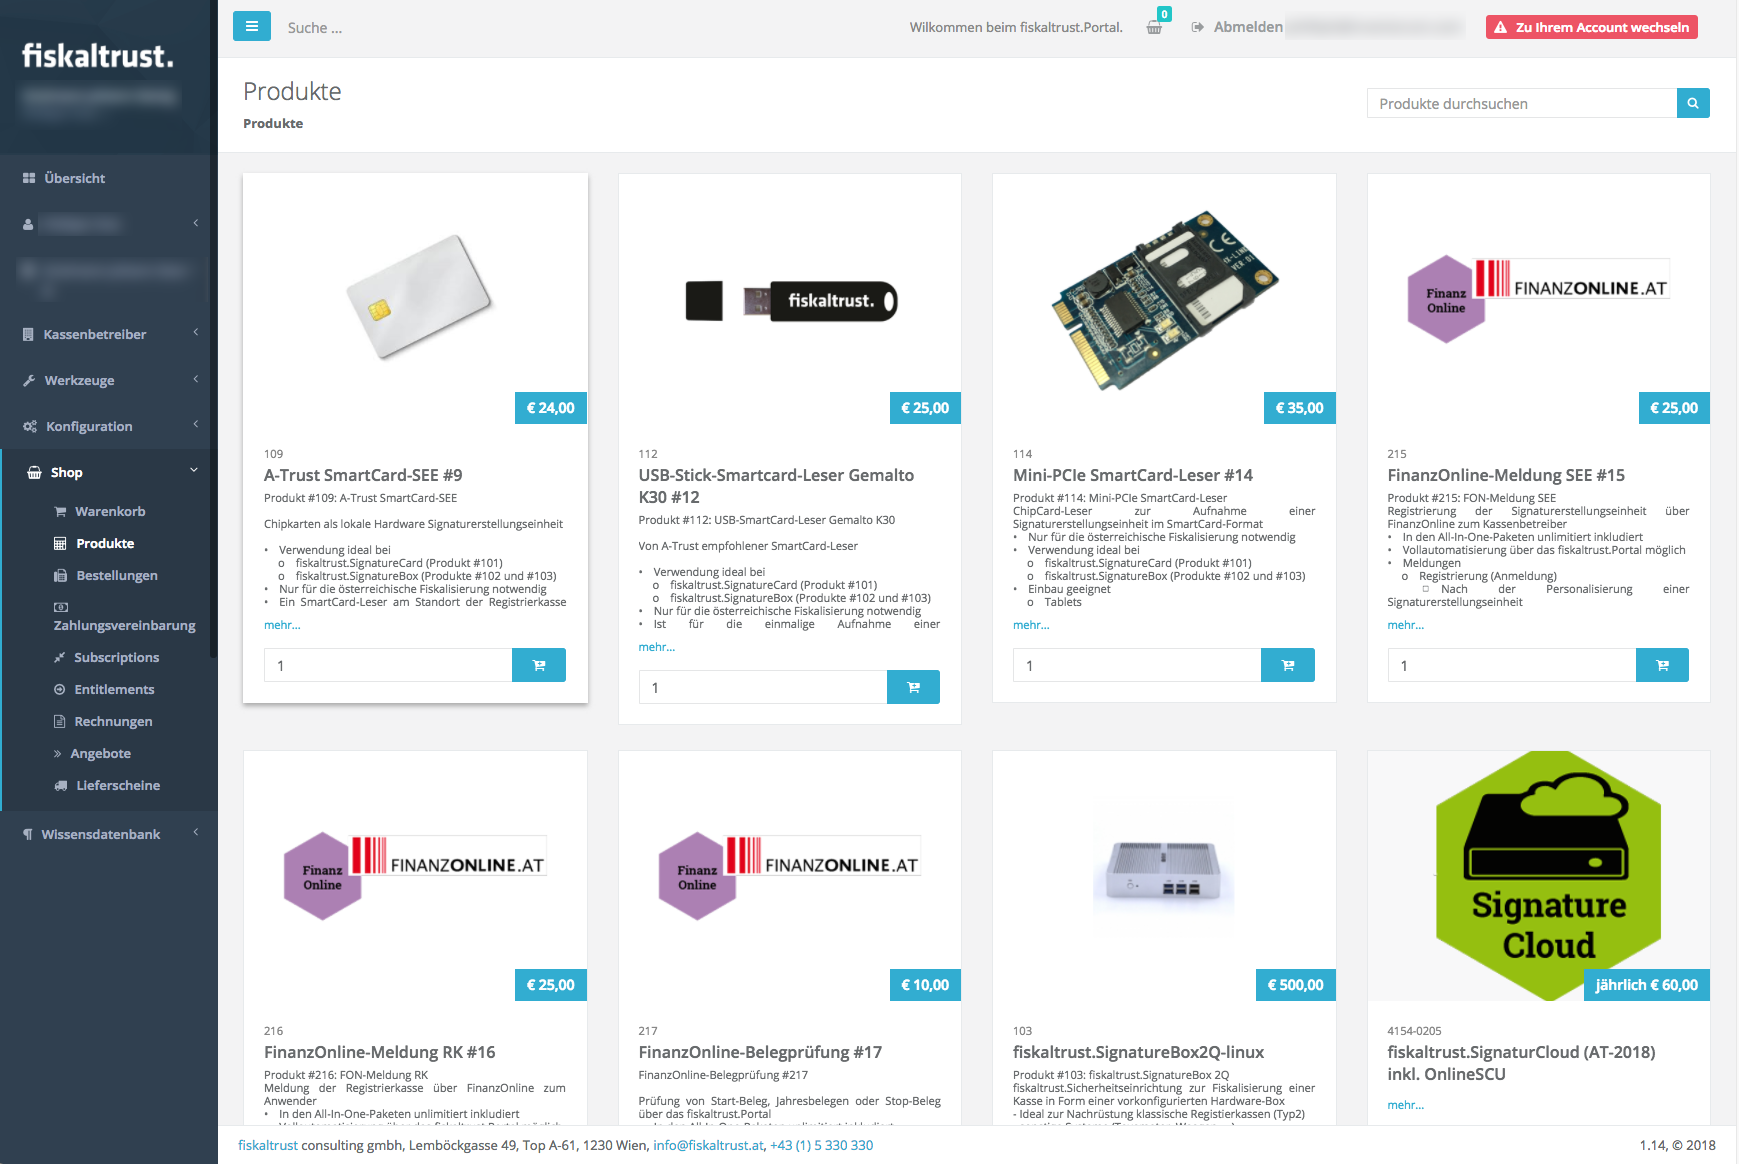Click quantity field for USB-Stick-Smartcard-Leser
The image size is (1739, 1164).
(x=763, y=687)
